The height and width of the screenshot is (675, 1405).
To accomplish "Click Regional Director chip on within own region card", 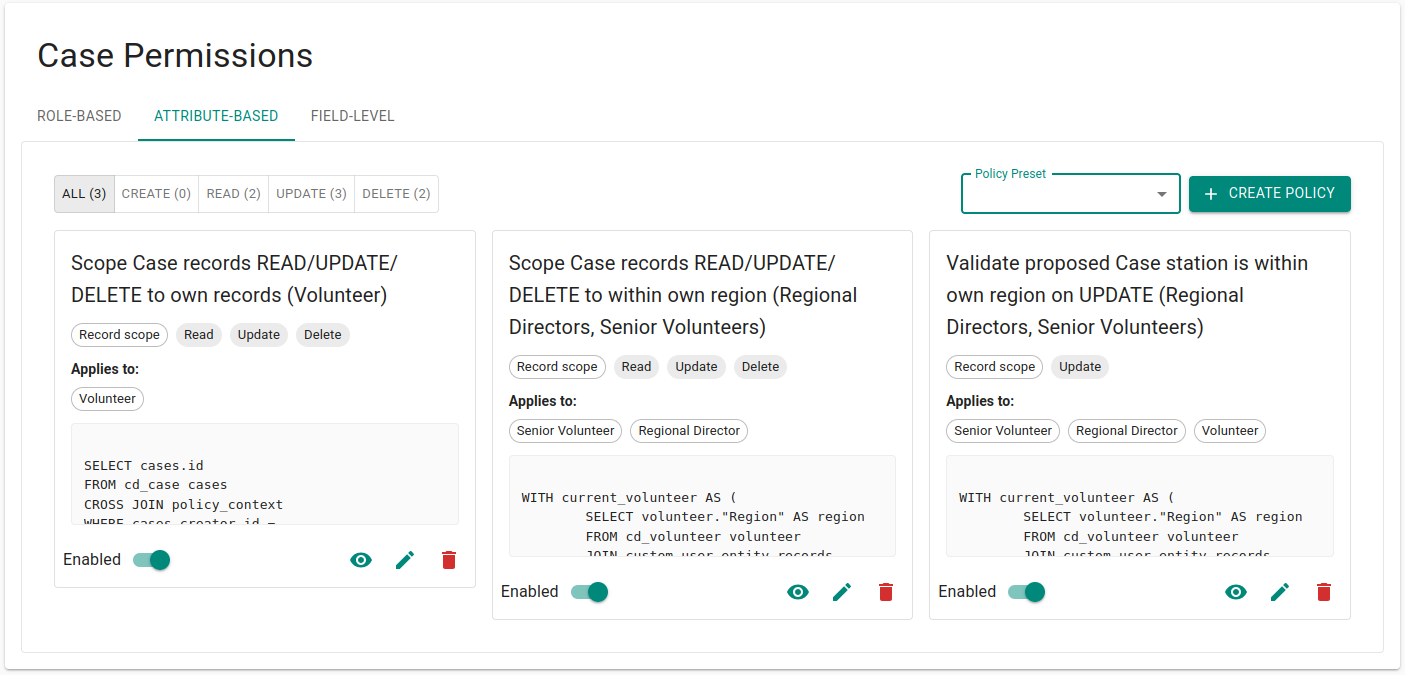I will (689, 431).
